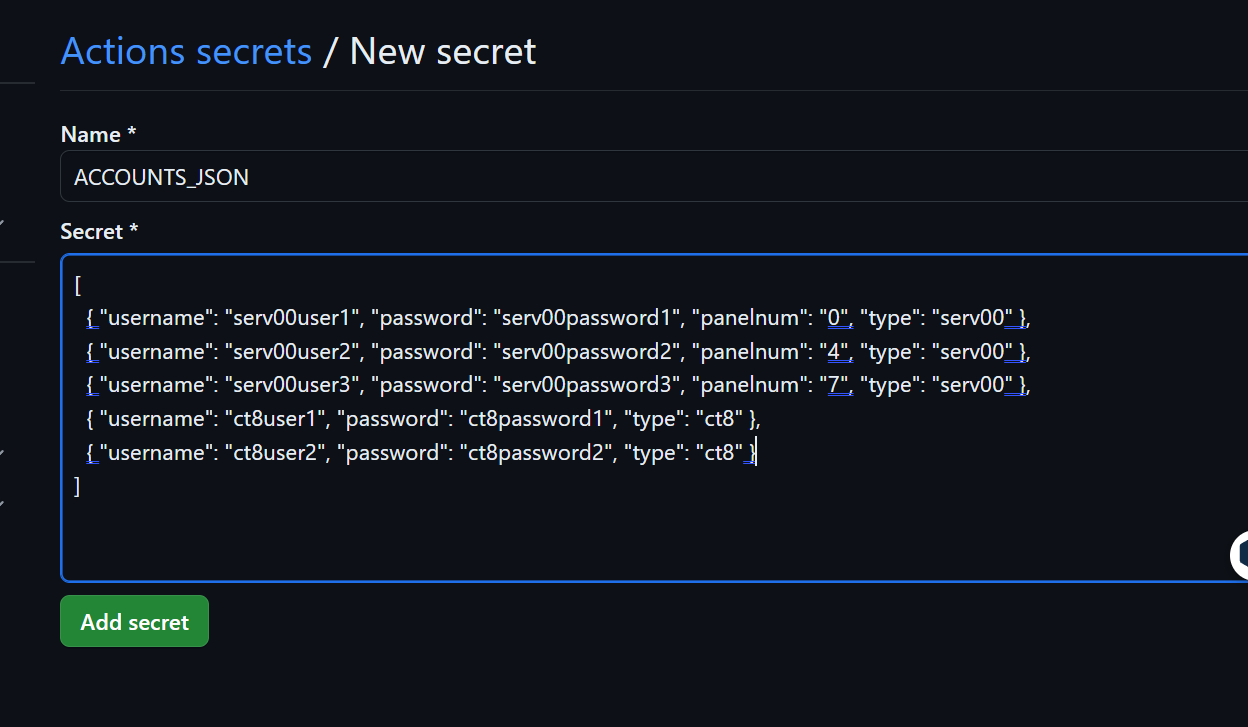Screen dimensions: 1248x727
Task: Open the Actions secrets breadcrumb link
Action: coord(186,51)
